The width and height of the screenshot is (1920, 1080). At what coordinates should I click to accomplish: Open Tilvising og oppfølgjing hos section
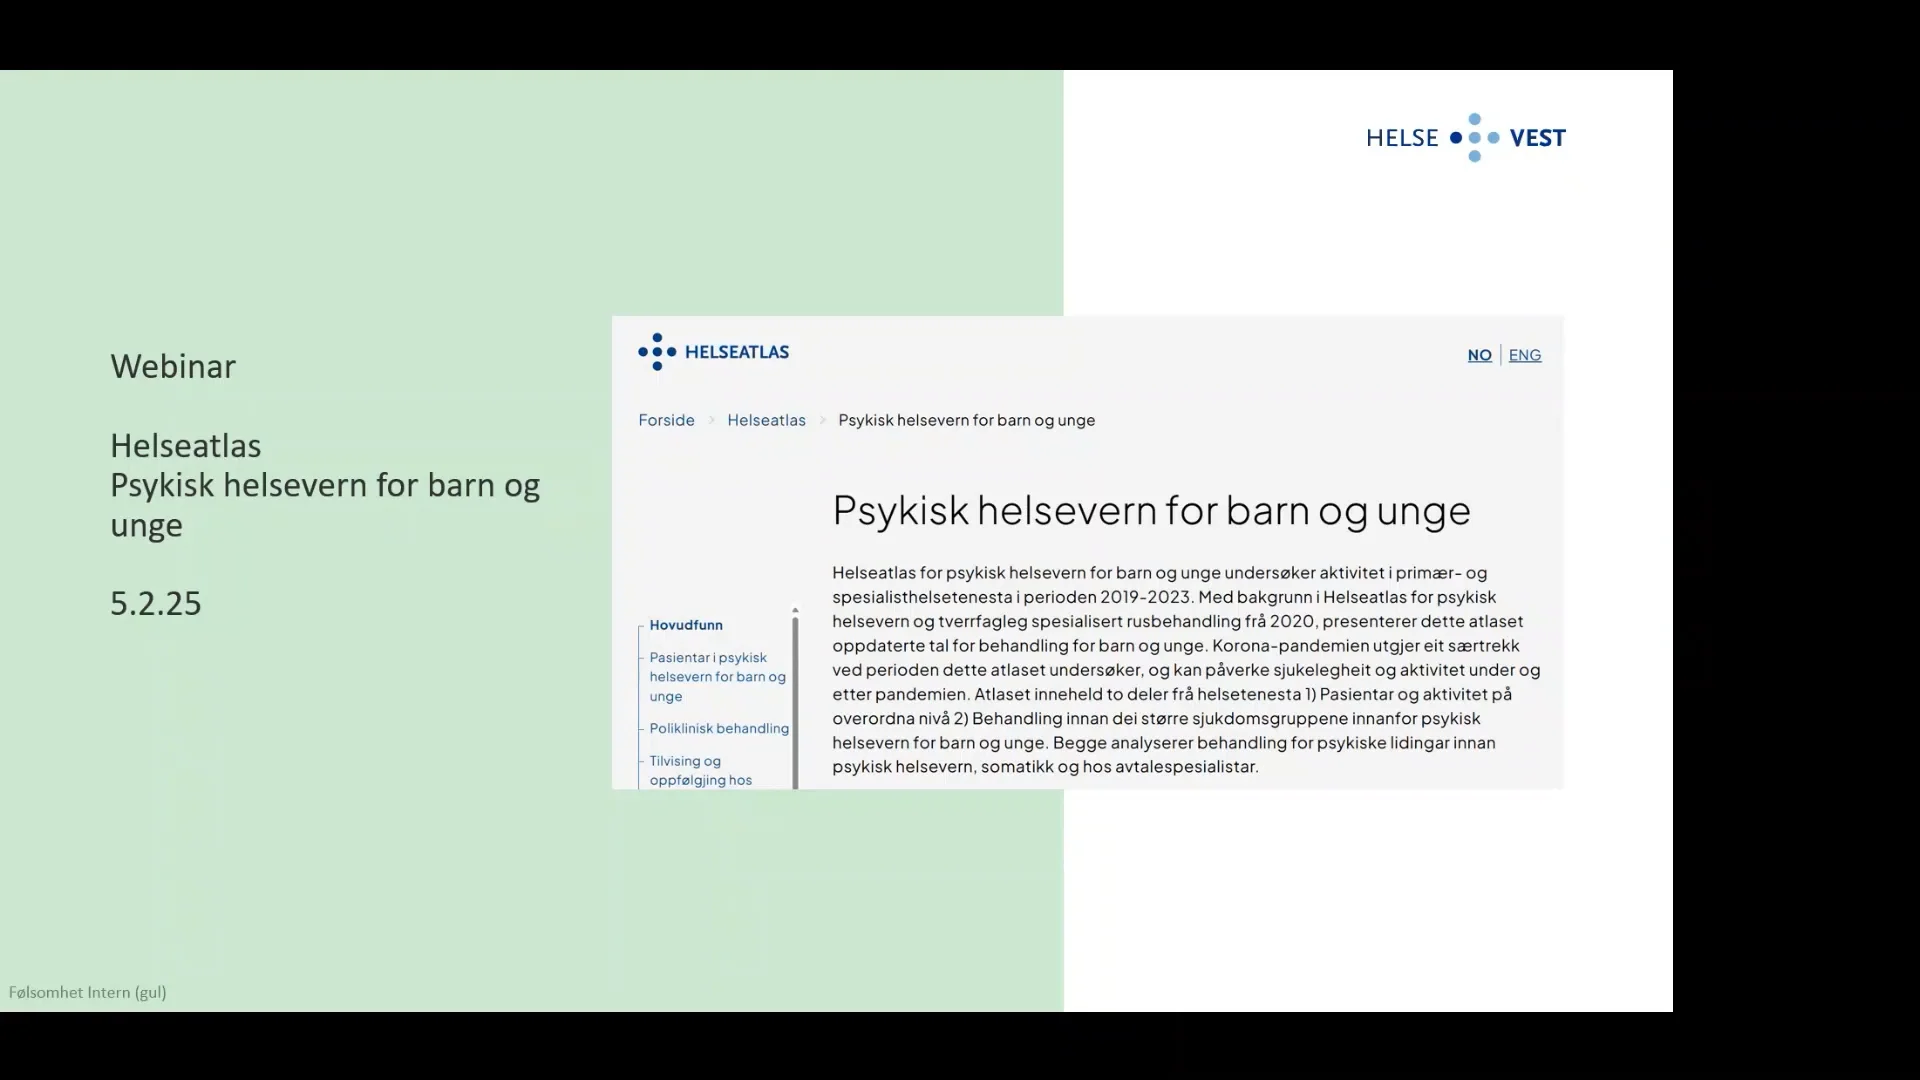[x=700, y=770]
